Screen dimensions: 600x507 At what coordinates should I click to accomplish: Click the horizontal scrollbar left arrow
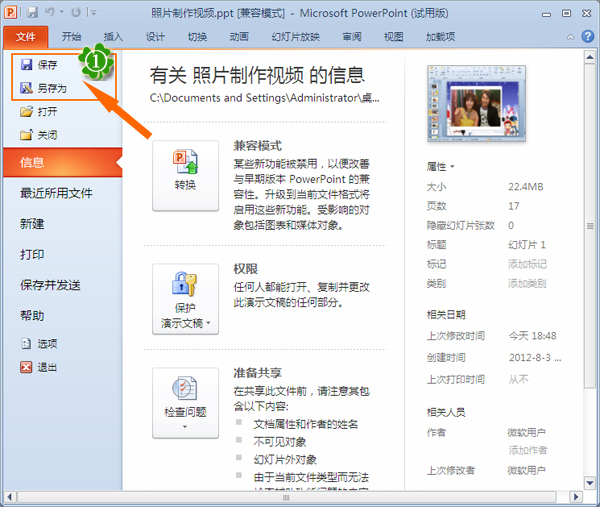click(x=10, y=497)
